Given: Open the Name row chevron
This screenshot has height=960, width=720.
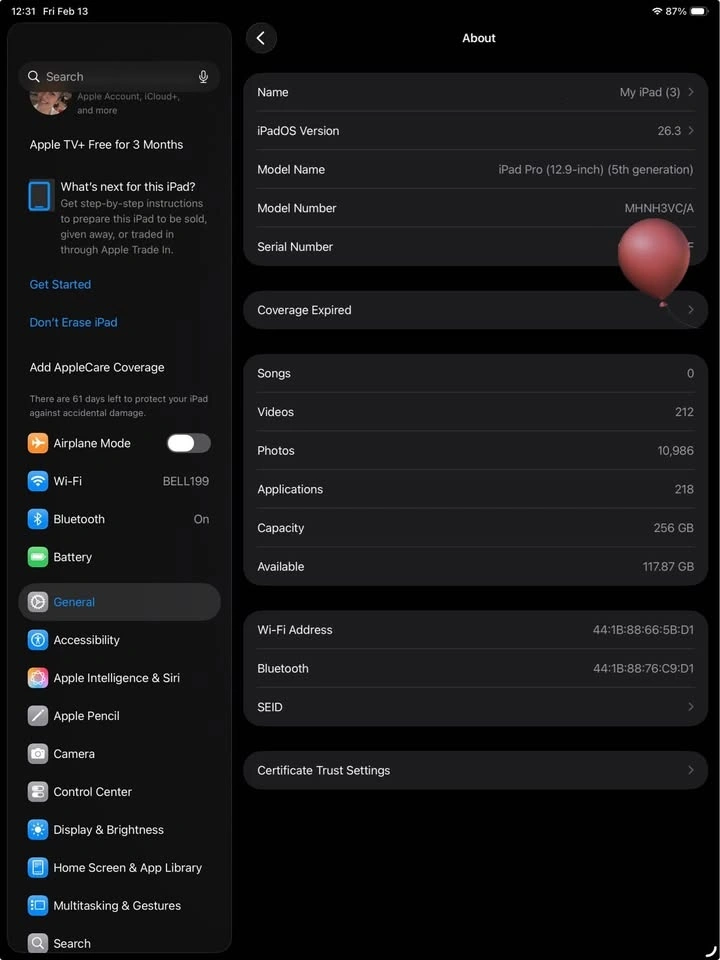Looking at the screenshot, I should point(690,92).
